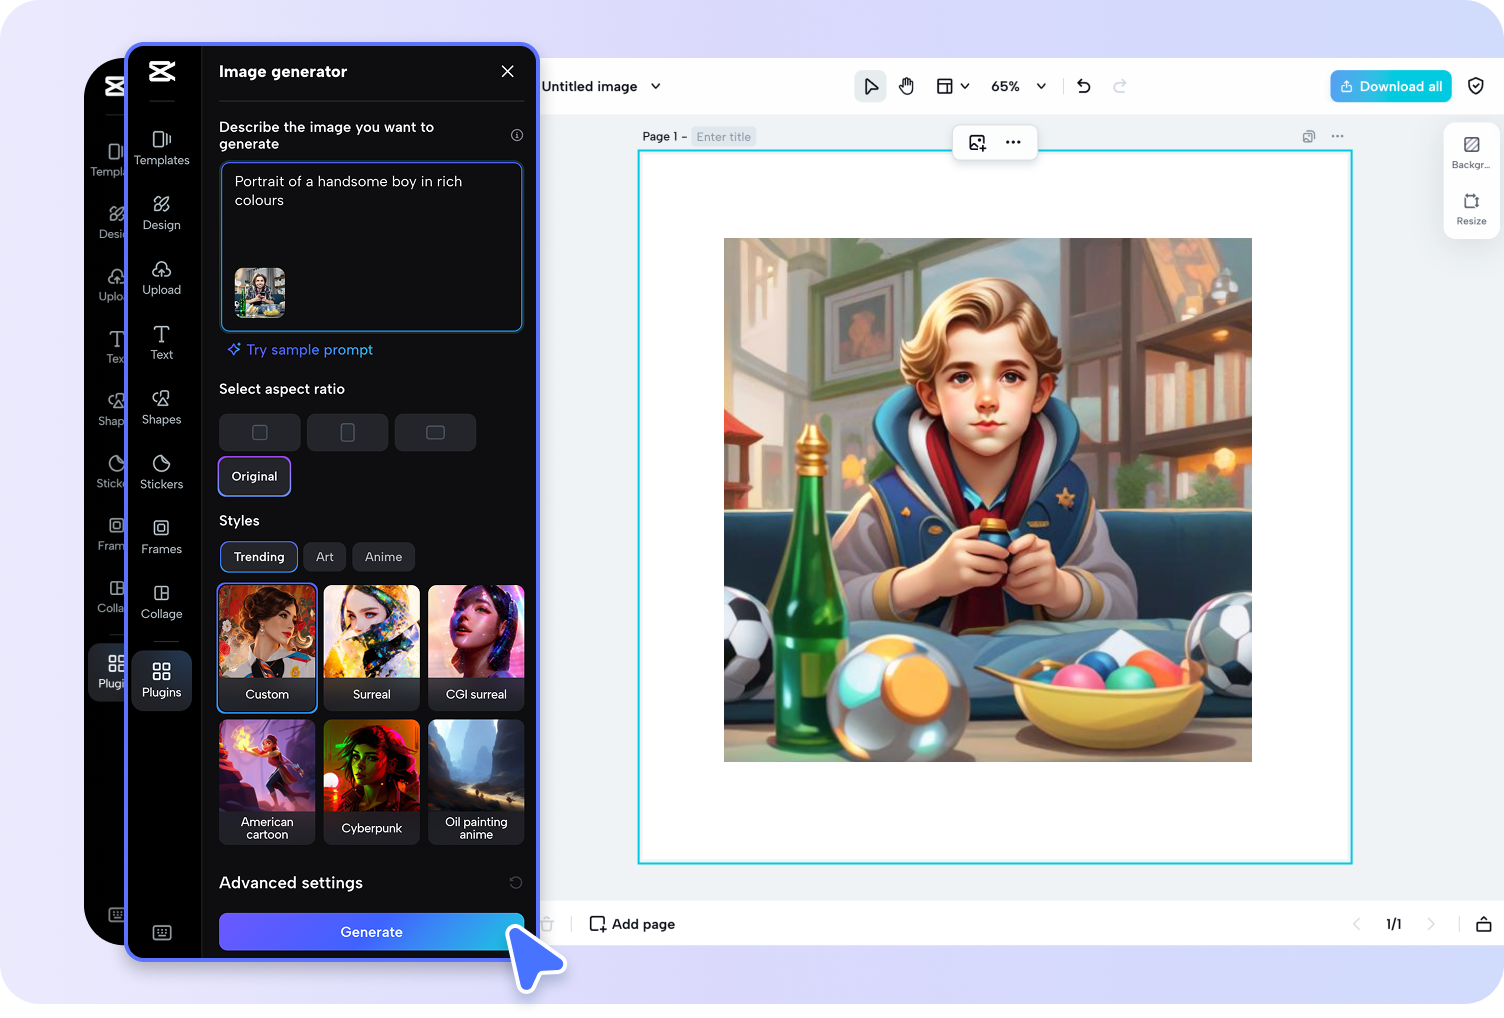The width and height of the screenshot is (1504, 1018).
Task: Click the Download all button
Action: tap(1391, 86)
